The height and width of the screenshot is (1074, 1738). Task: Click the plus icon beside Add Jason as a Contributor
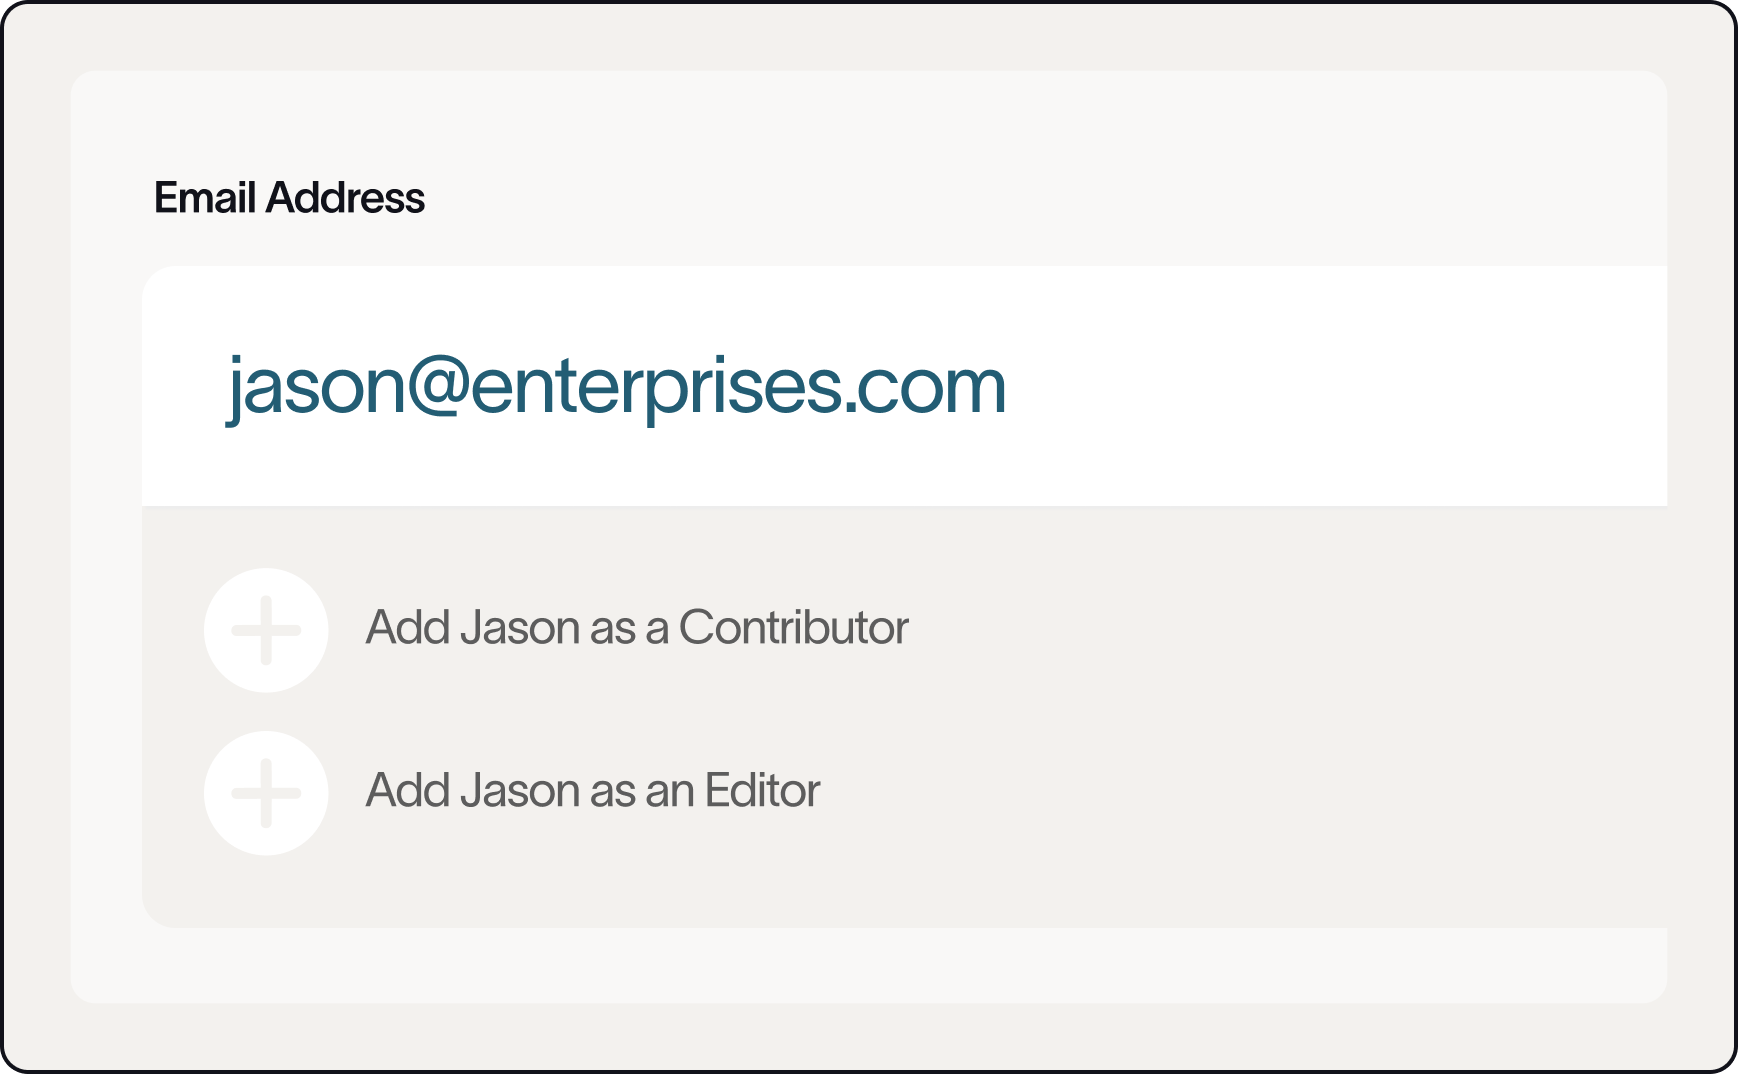(x=266, y=630)
